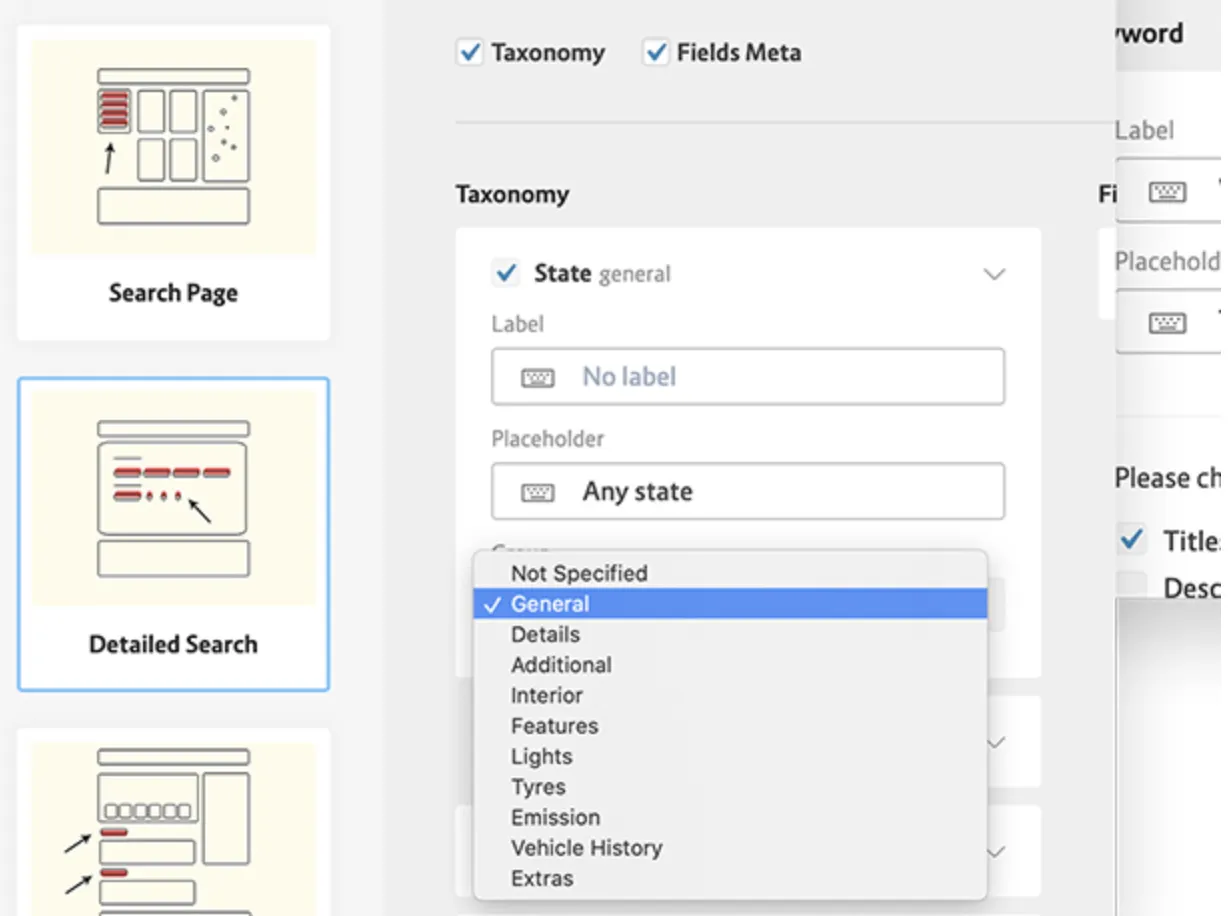
Task: Click the Taxonomy section heading
Action: [512, 194]
